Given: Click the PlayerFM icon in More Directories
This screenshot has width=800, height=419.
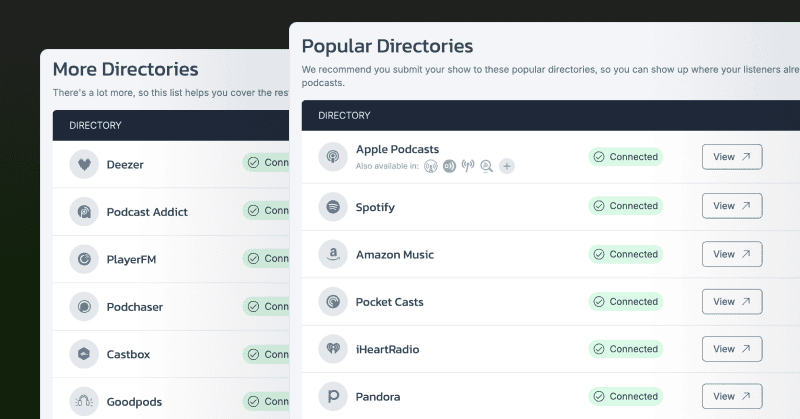Looking at the screenshot, I should click(x=84, y=259).
